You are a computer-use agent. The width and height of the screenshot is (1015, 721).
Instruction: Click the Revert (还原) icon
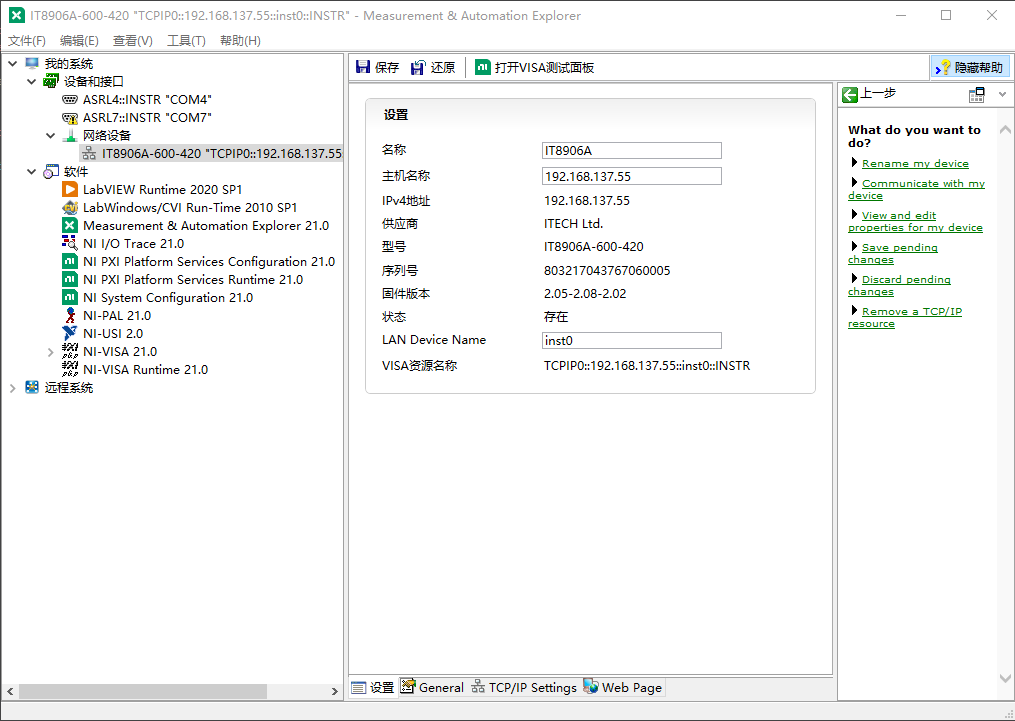coord(418,67)
